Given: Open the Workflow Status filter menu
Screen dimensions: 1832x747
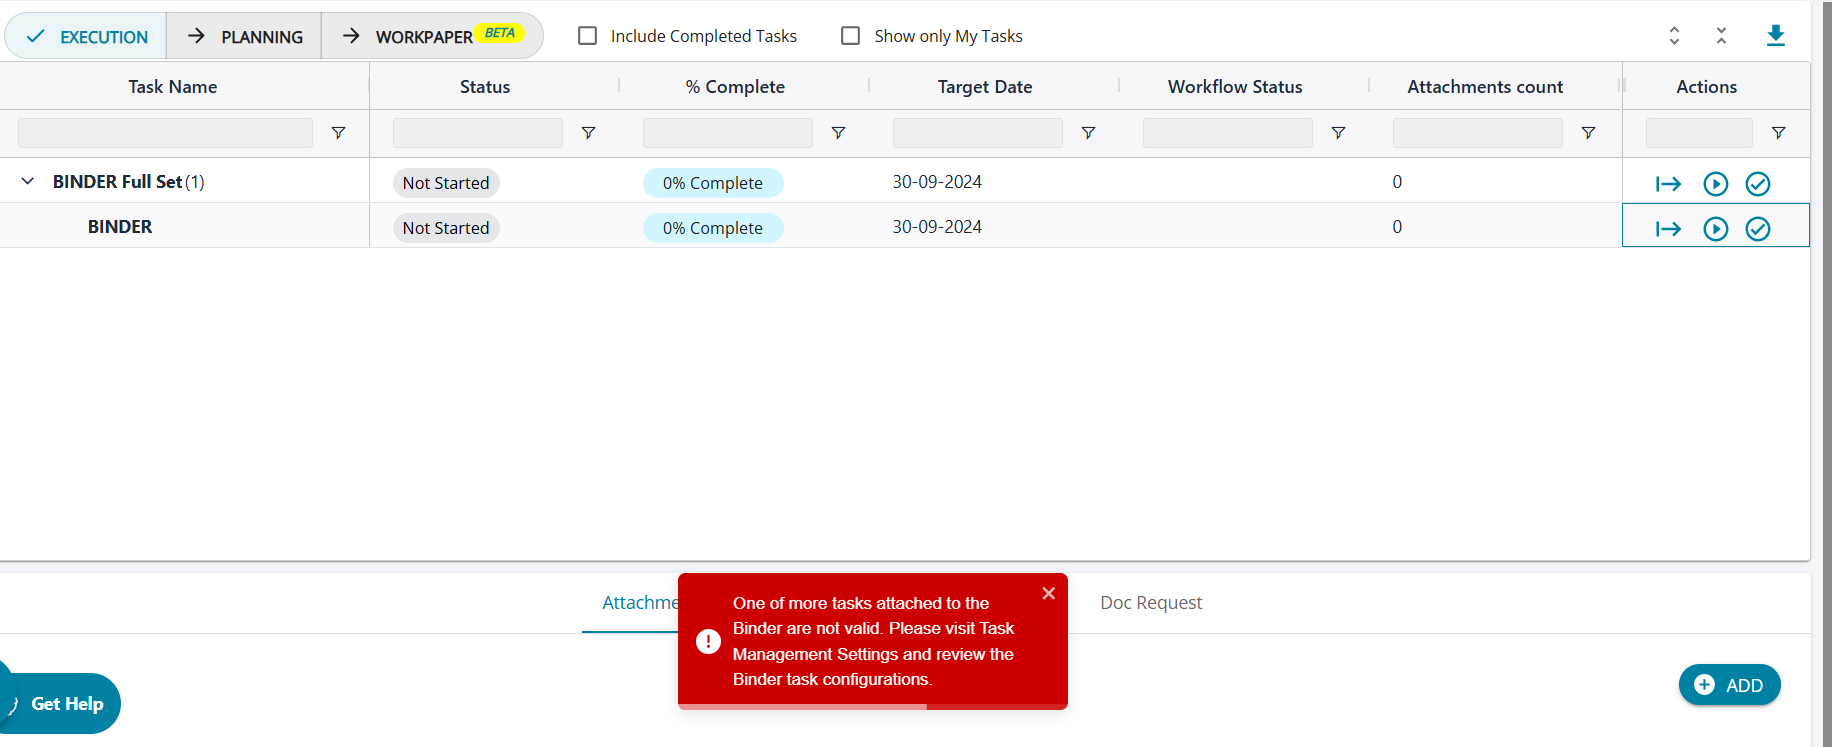Looking at the screenshot, I should click(1338, 133).
